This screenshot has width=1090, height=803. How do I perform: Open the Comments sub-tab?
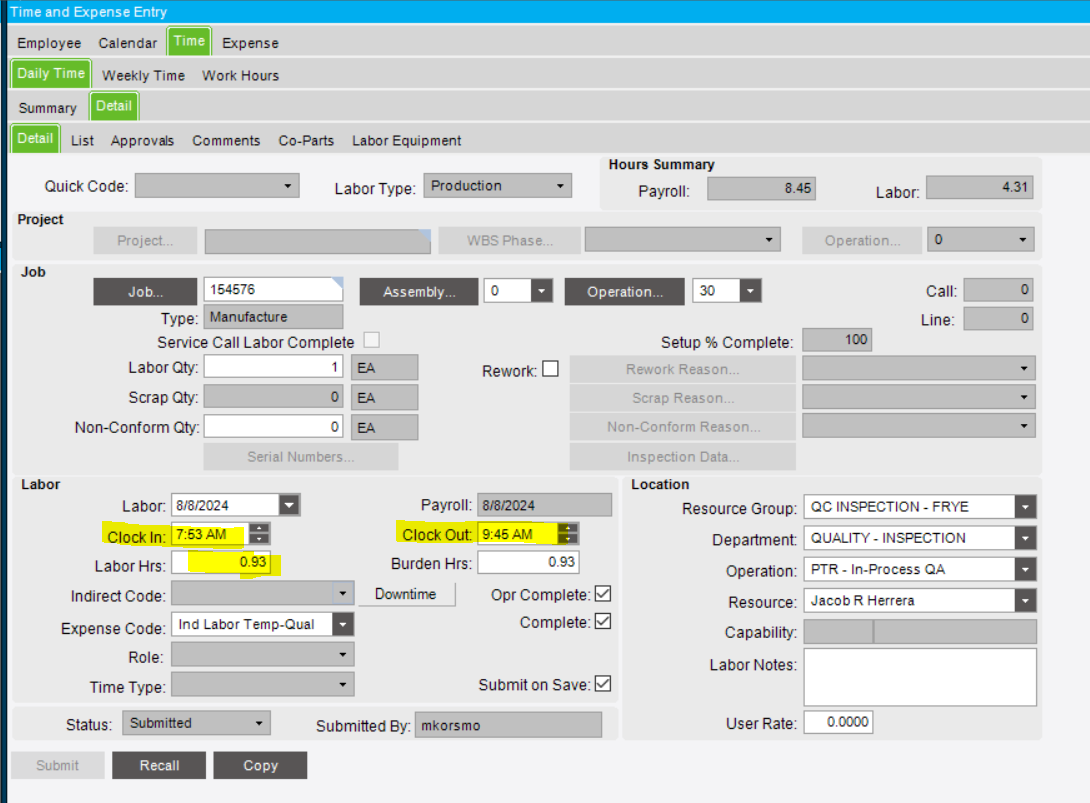click(226, 140)
